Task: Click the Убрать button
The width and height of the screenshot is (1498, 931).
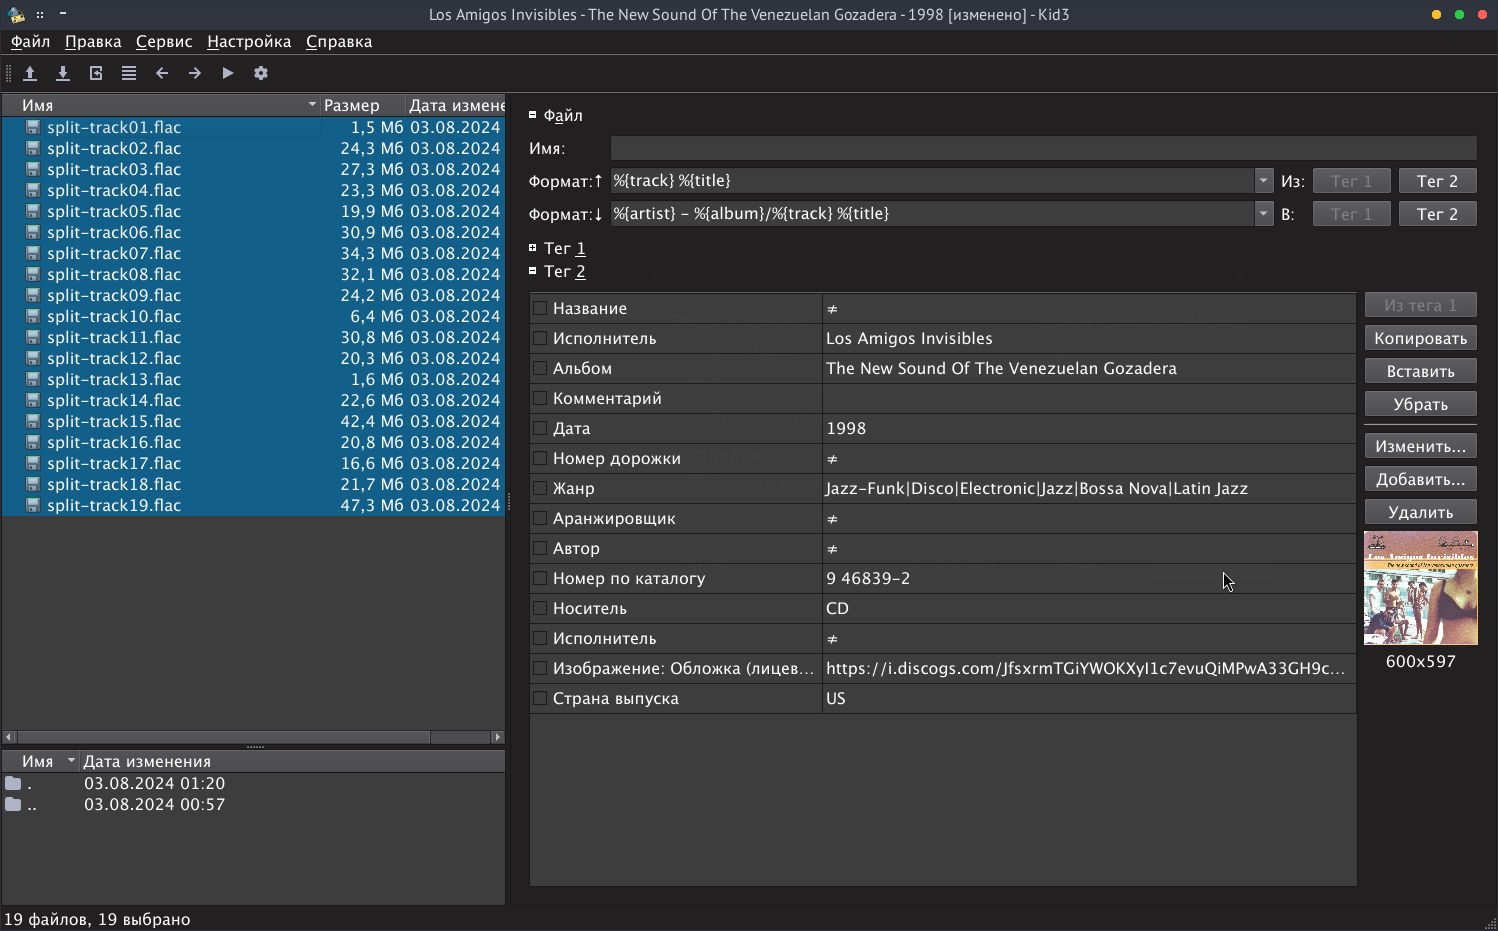Action: (1420, 404)
